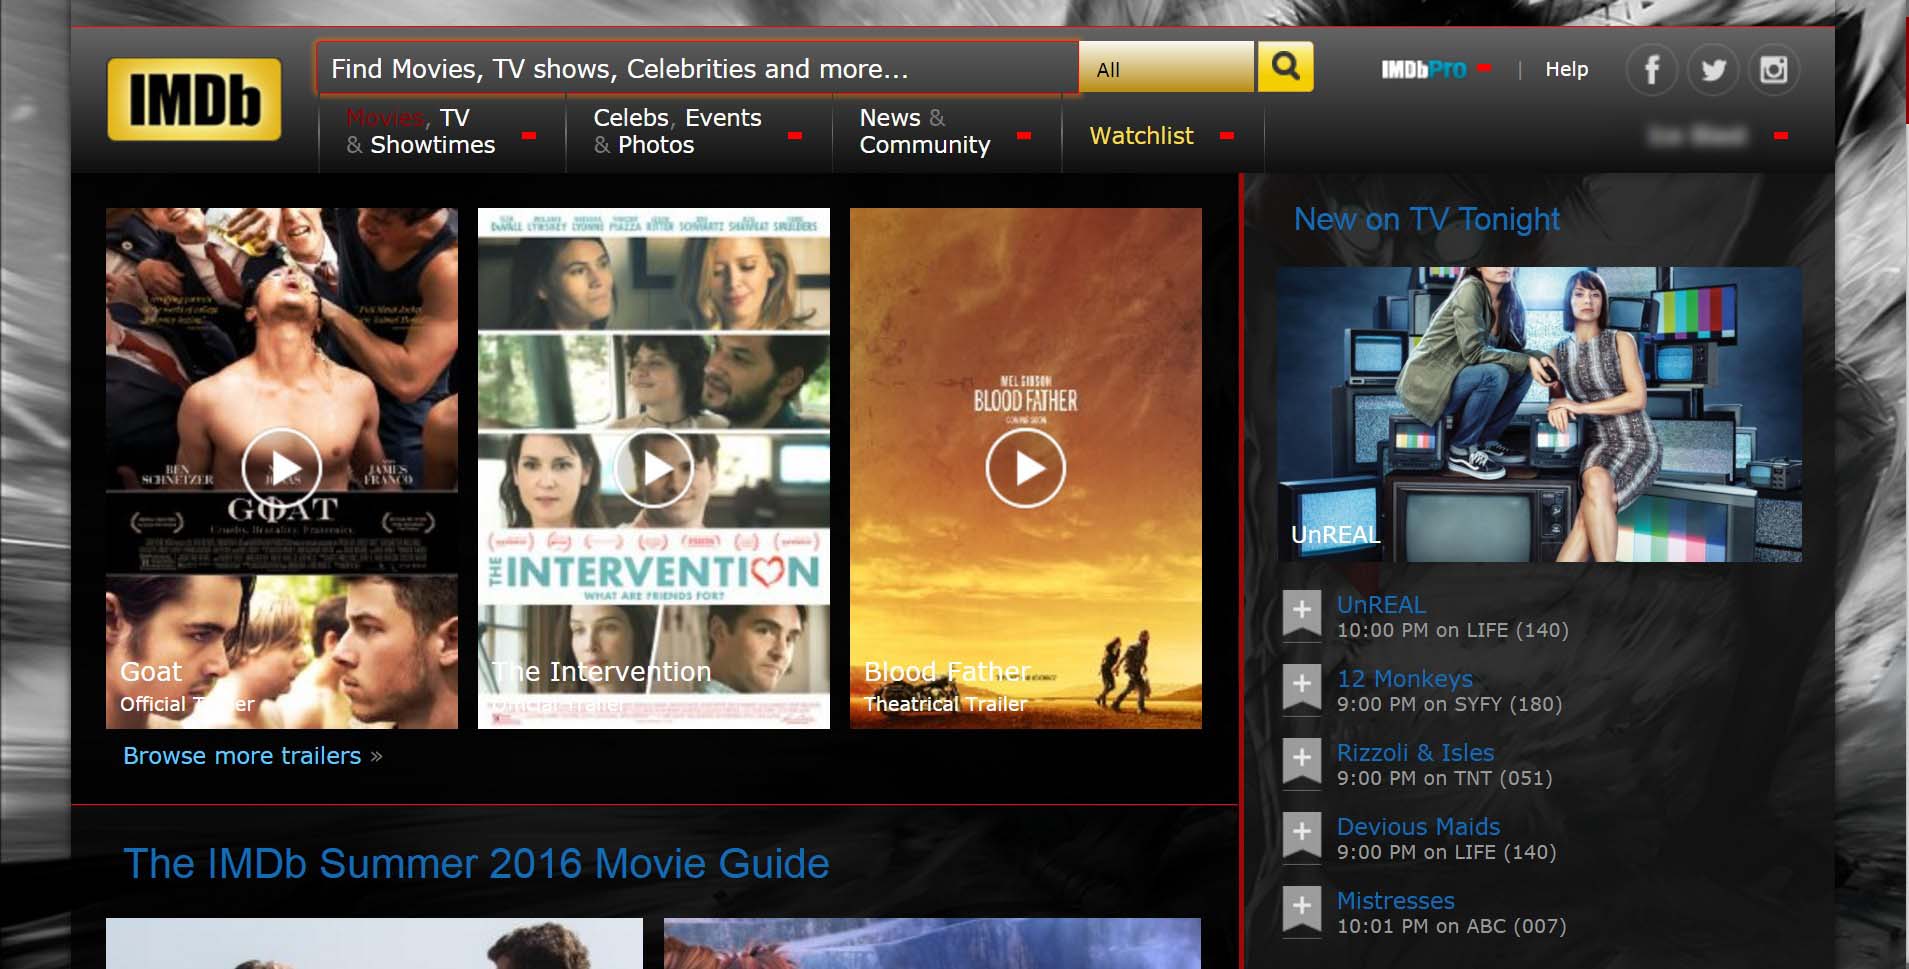Click the UnREAL featured image
This screenshot has width=1909, height=969.
[1540, 414]
